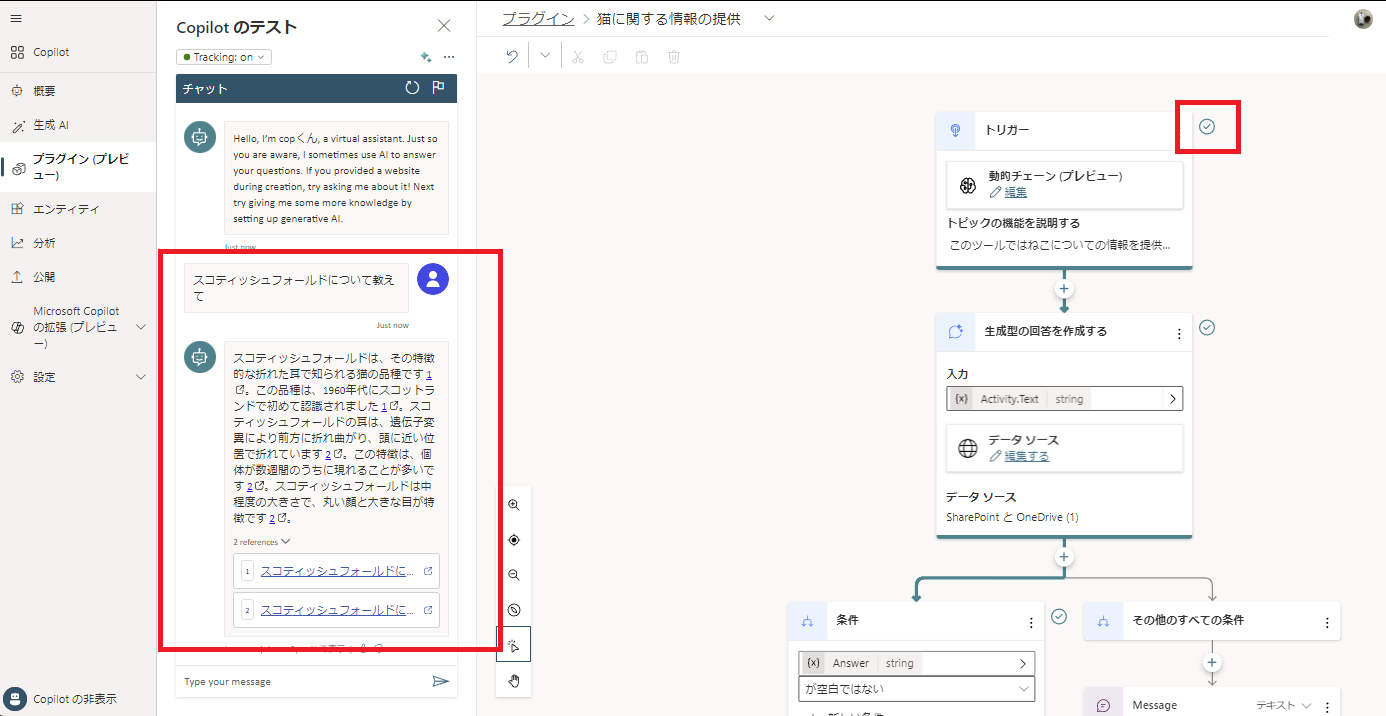Click the flag icon in the chat header

click(437, 88)
